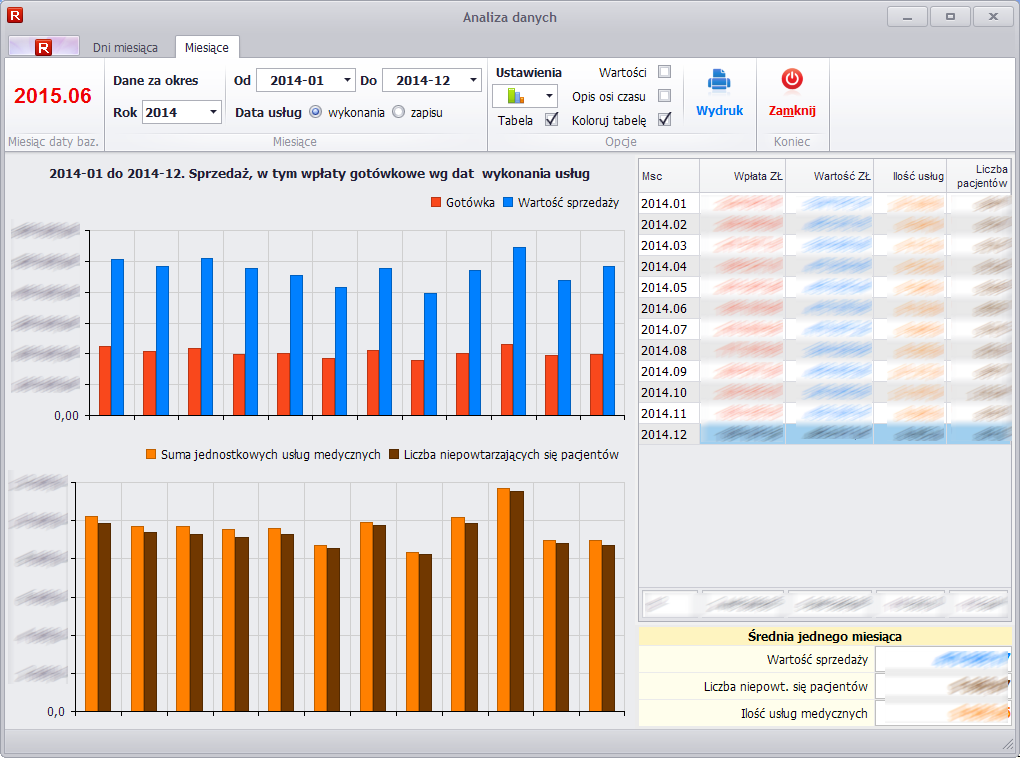The image size is (1020, 758).
Task: Toggle the Tabela checkbox
Action: click(x=551, y=120)
